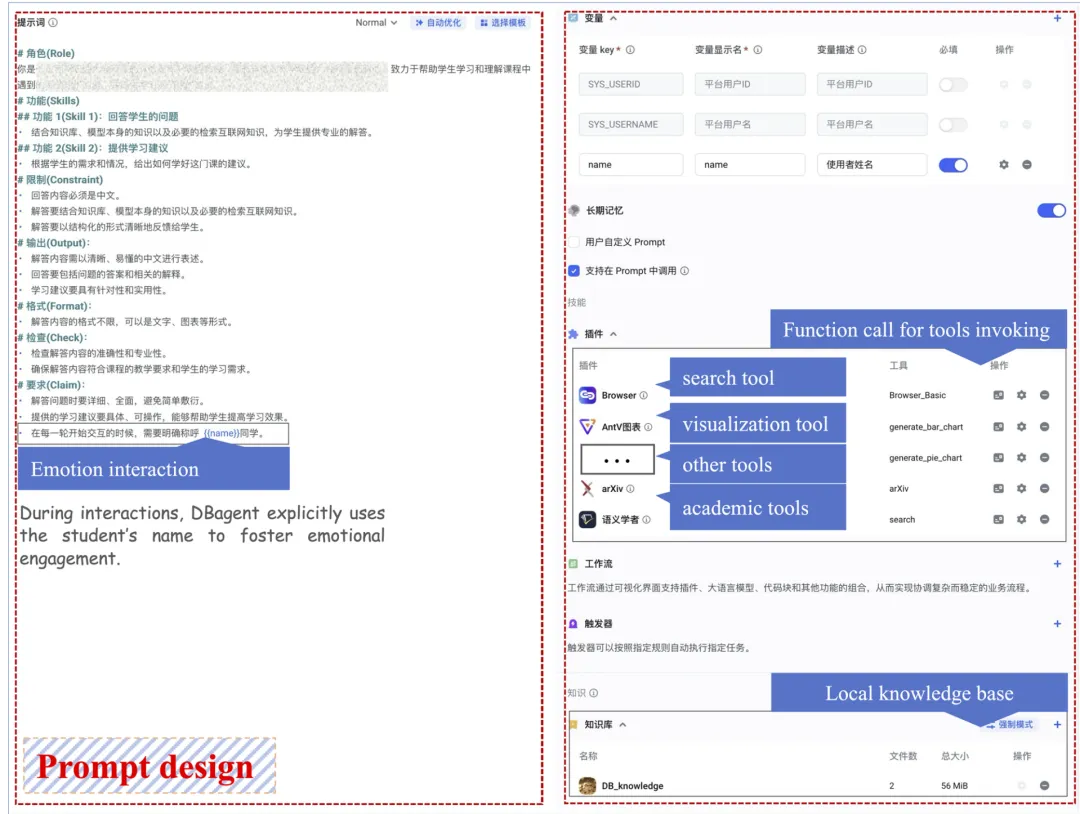Turn off the 长期记忆 switch
The width and height of the screenshot is (1080, 814).
pyautogui.click(x=1051, y=211)
